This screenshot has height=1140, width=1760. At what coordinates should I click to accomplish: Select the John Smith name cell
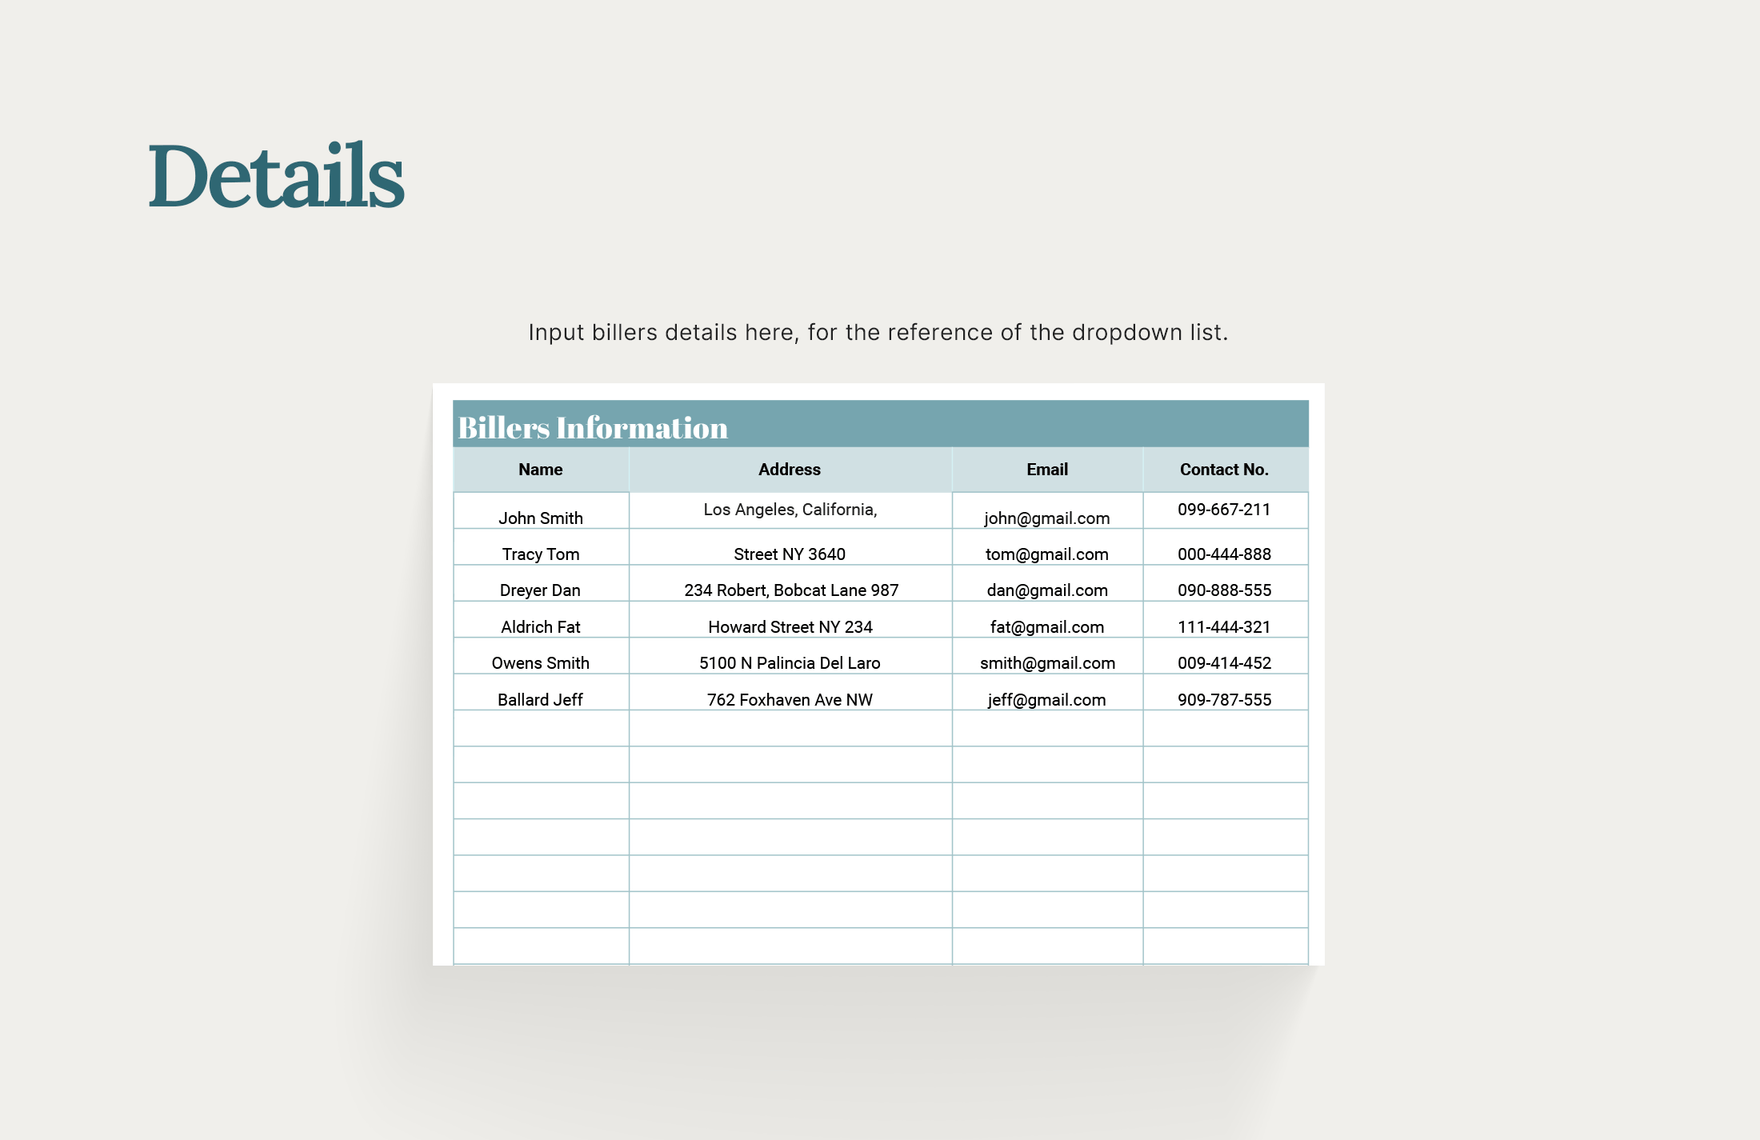[x=541, y=510]
